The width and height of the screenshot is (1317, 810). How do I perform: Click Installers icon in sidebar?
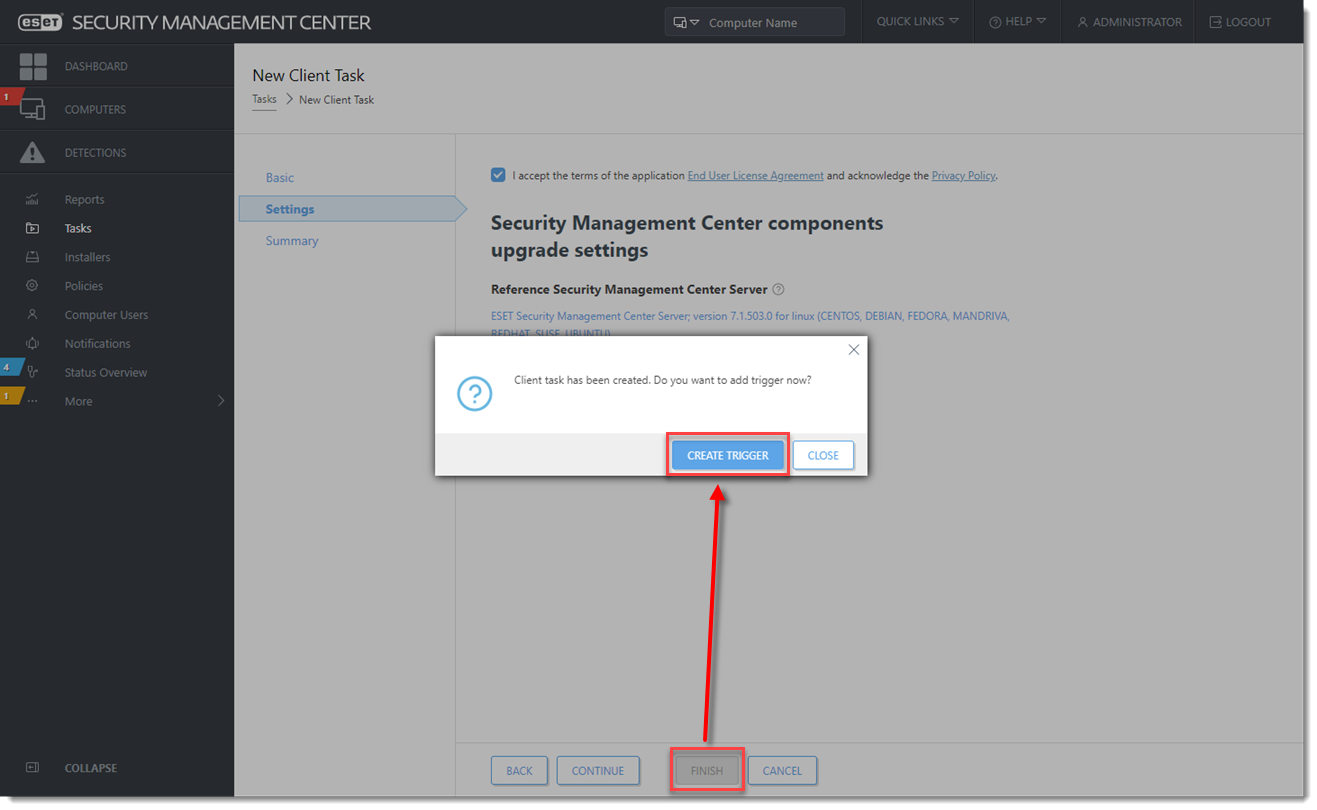32,257
